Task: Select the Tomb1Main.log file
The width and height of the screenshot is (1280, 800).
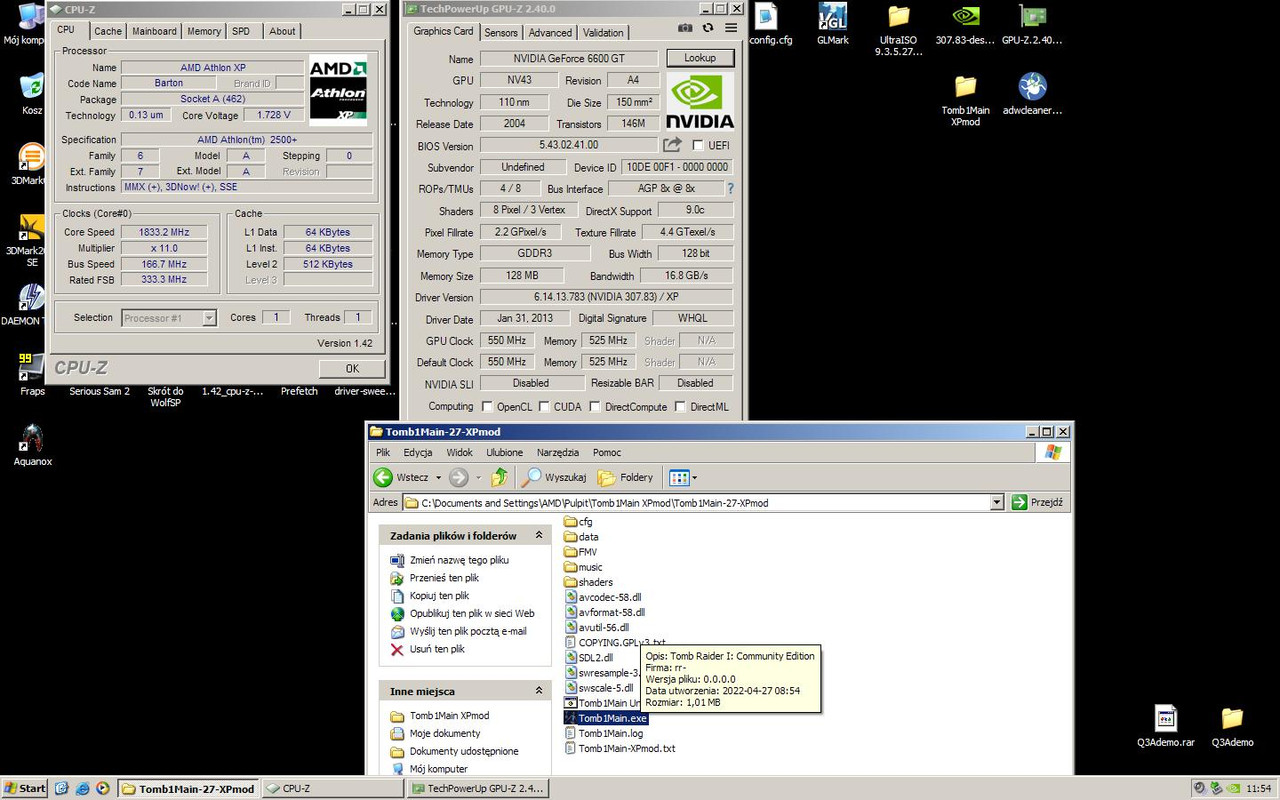Action: tap(603, 733)
